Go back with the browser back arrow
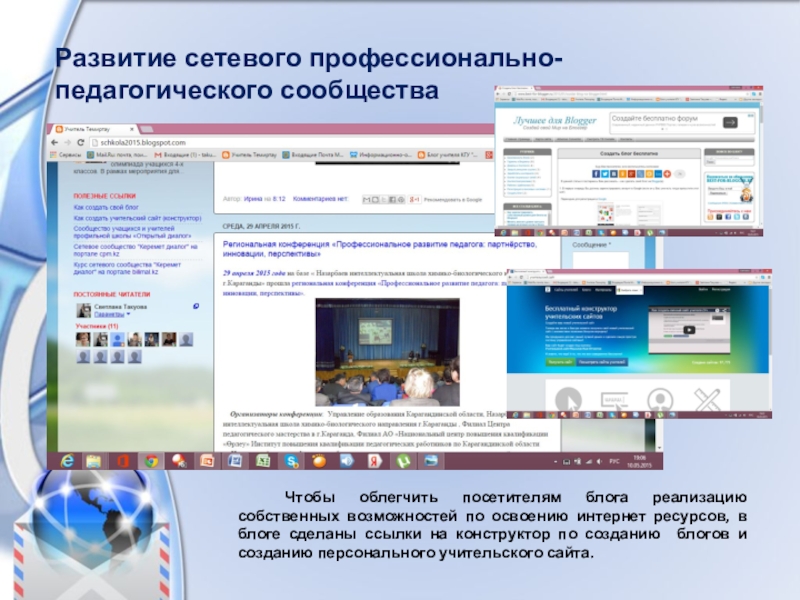The height and width of the screenshot is (600, 800). (x=54, y=142)
